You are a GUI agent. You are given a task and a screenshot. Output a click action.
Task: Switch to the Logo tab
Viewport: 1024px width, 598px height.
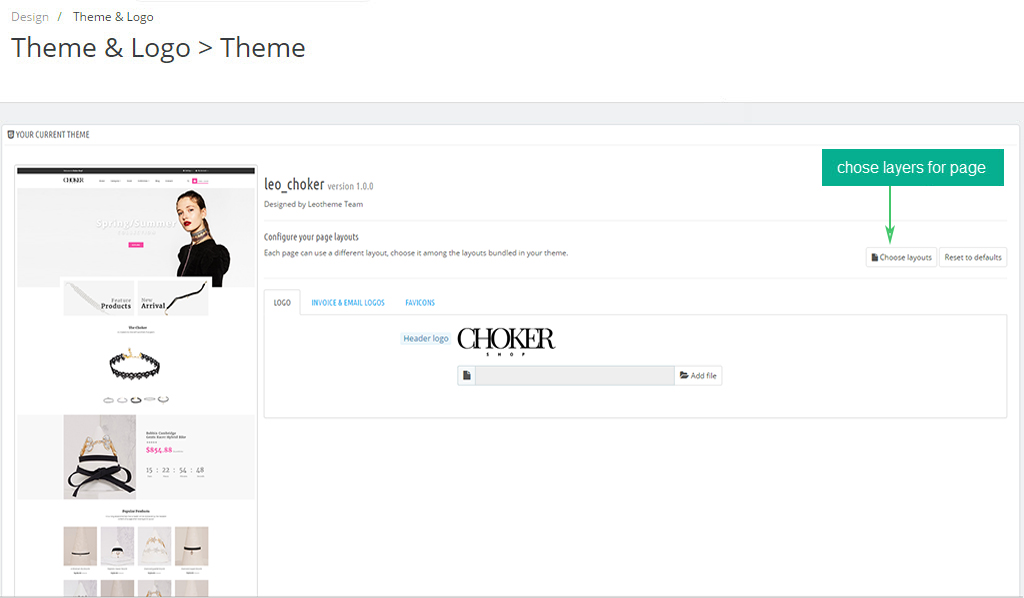coord(282,302)
